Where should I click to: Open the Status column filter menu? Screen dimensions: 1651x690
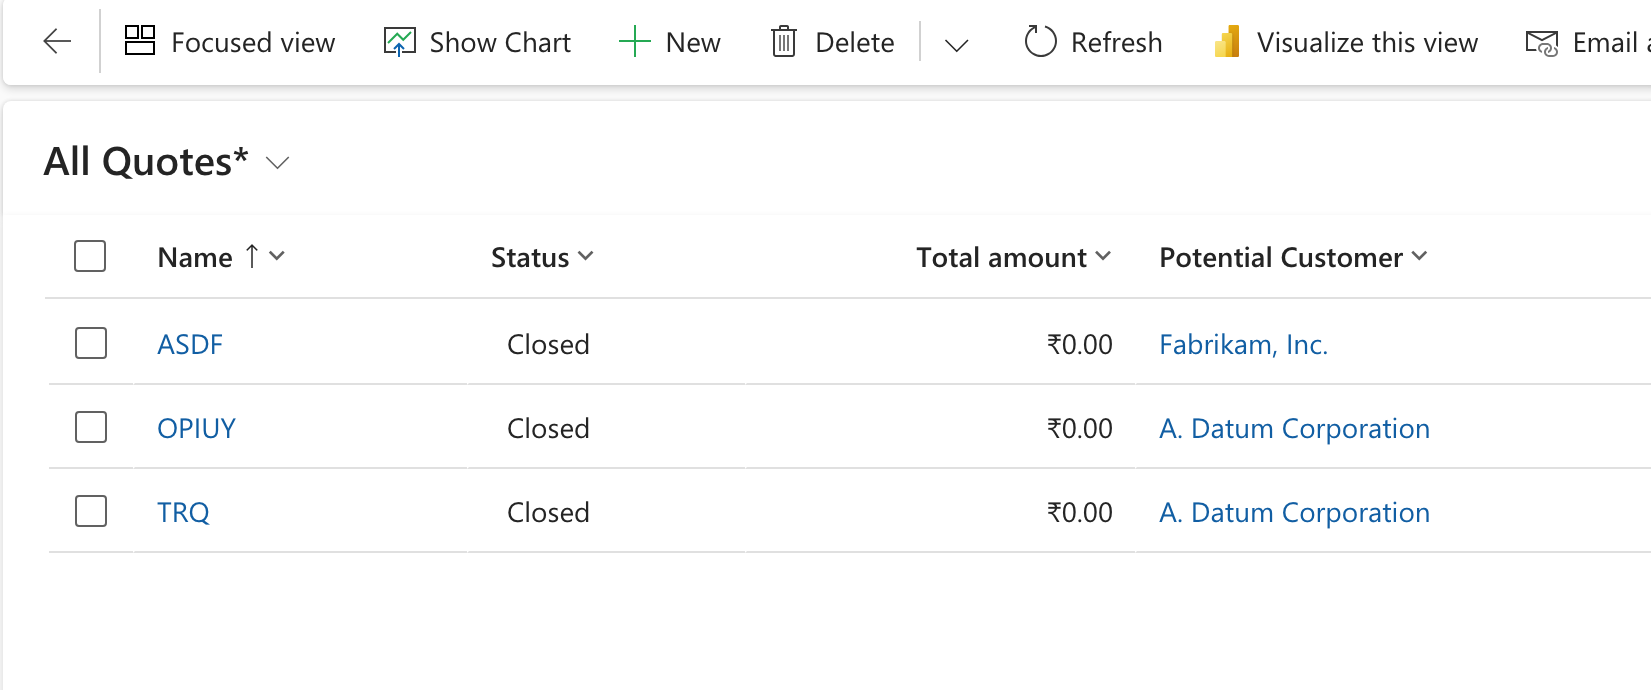(586, 257)
